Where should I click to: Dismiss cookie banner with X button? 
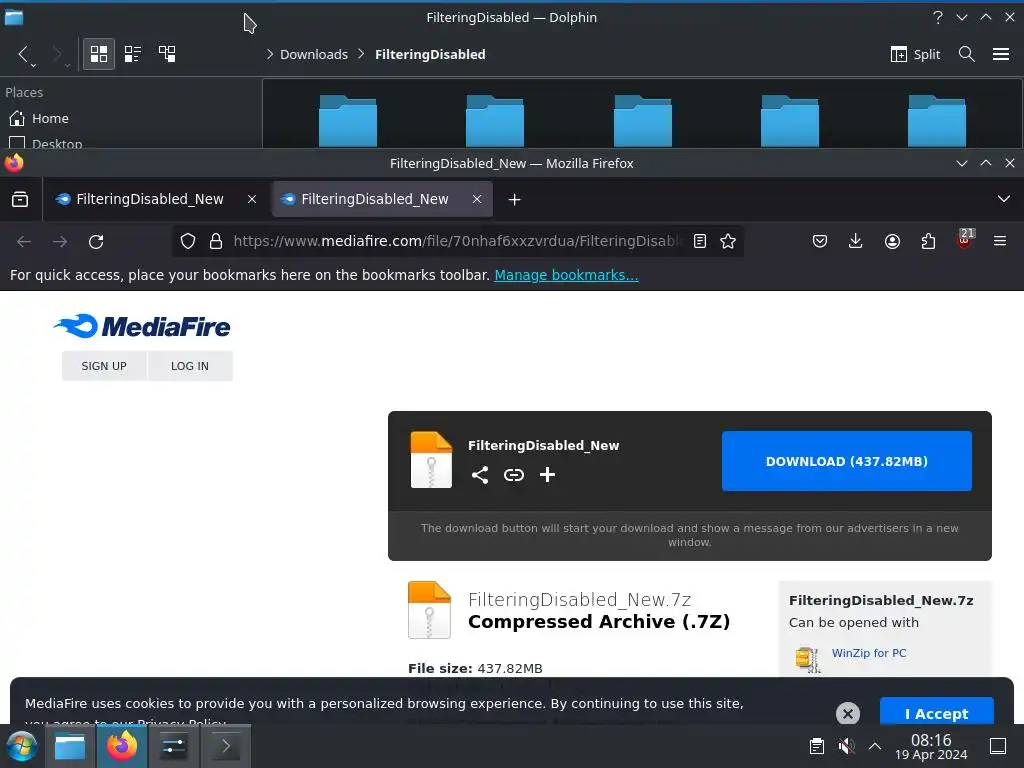tap(848, 714)
